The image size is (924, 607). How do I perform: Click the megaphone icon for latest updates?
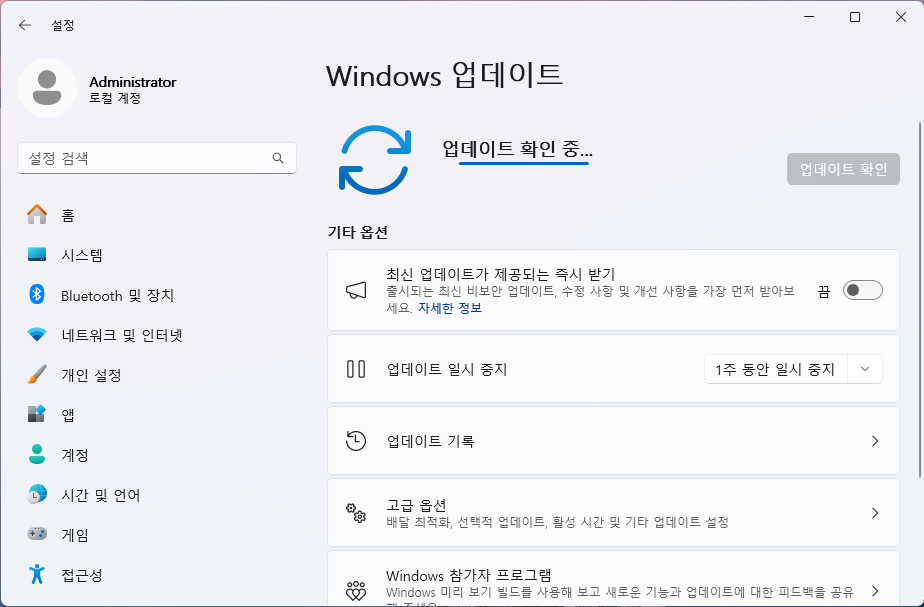(x=356, y=291)
